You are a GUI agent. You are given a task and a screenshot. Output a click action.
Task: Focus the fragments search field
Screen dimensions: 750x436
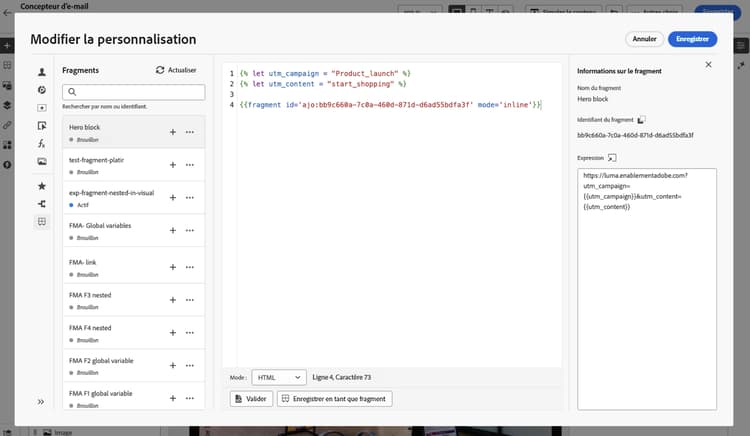[x=133, y=92]
